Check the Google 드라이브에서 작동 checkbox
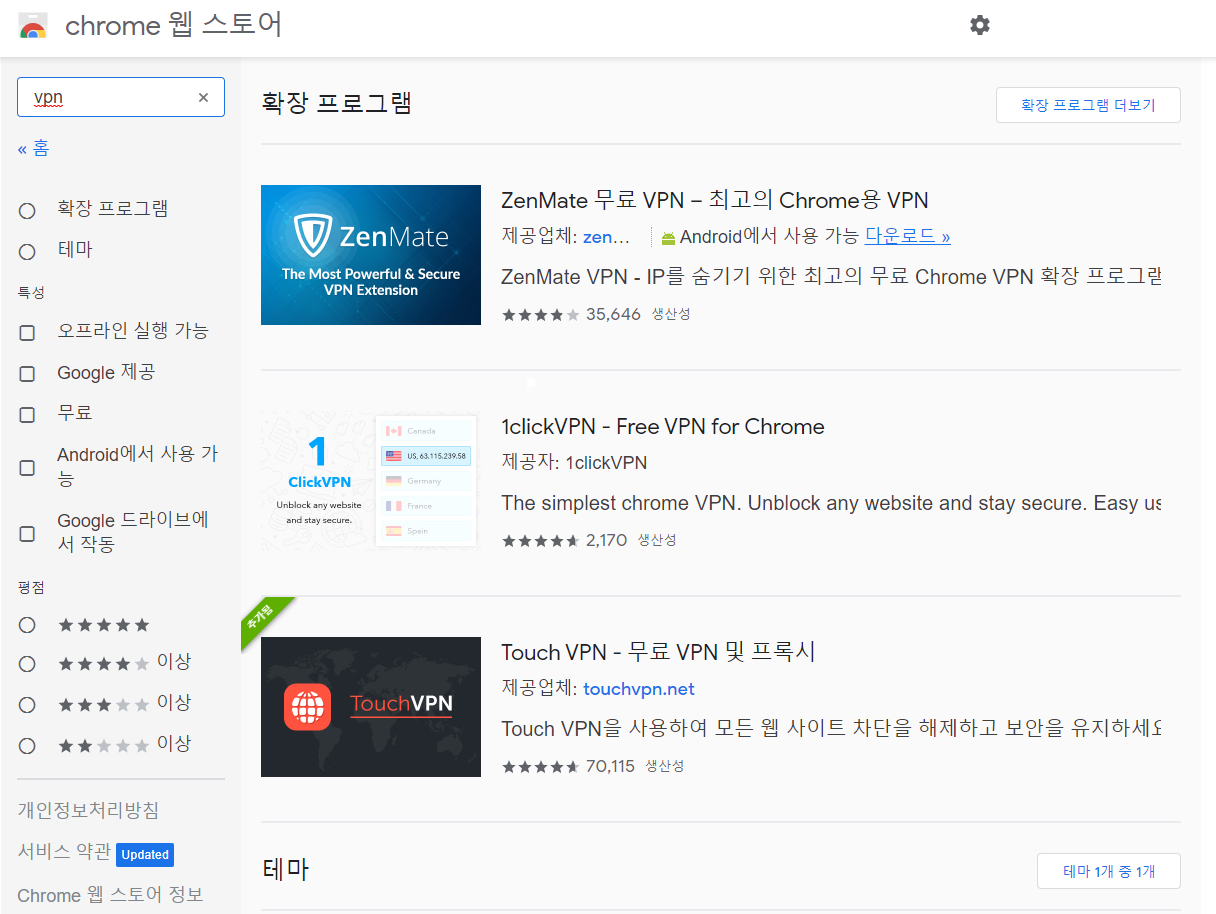The image size is (1216, 914). click(x=27, y=533)
